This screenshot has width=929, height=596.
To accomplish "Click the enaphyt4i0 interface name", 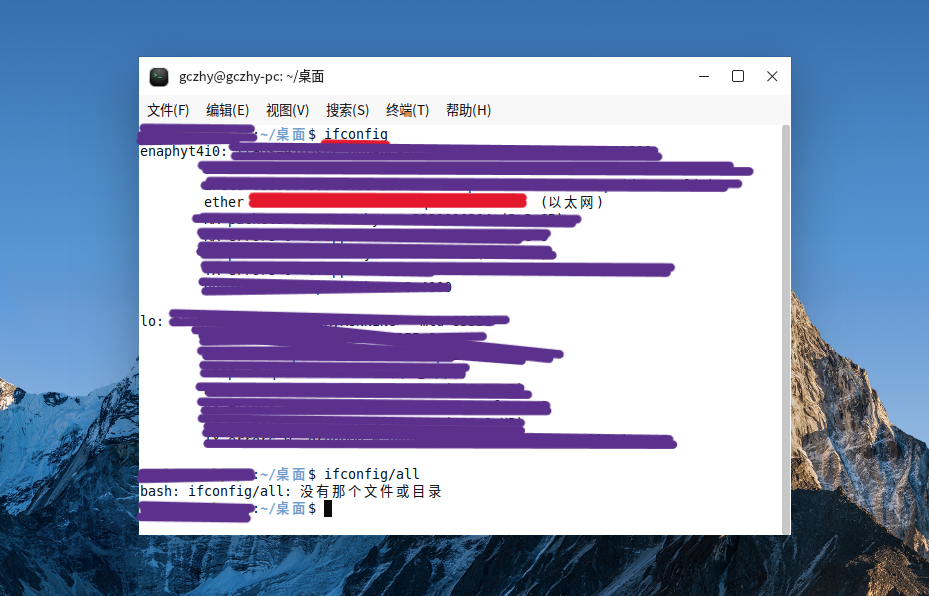I will click(x=183, y=151).
